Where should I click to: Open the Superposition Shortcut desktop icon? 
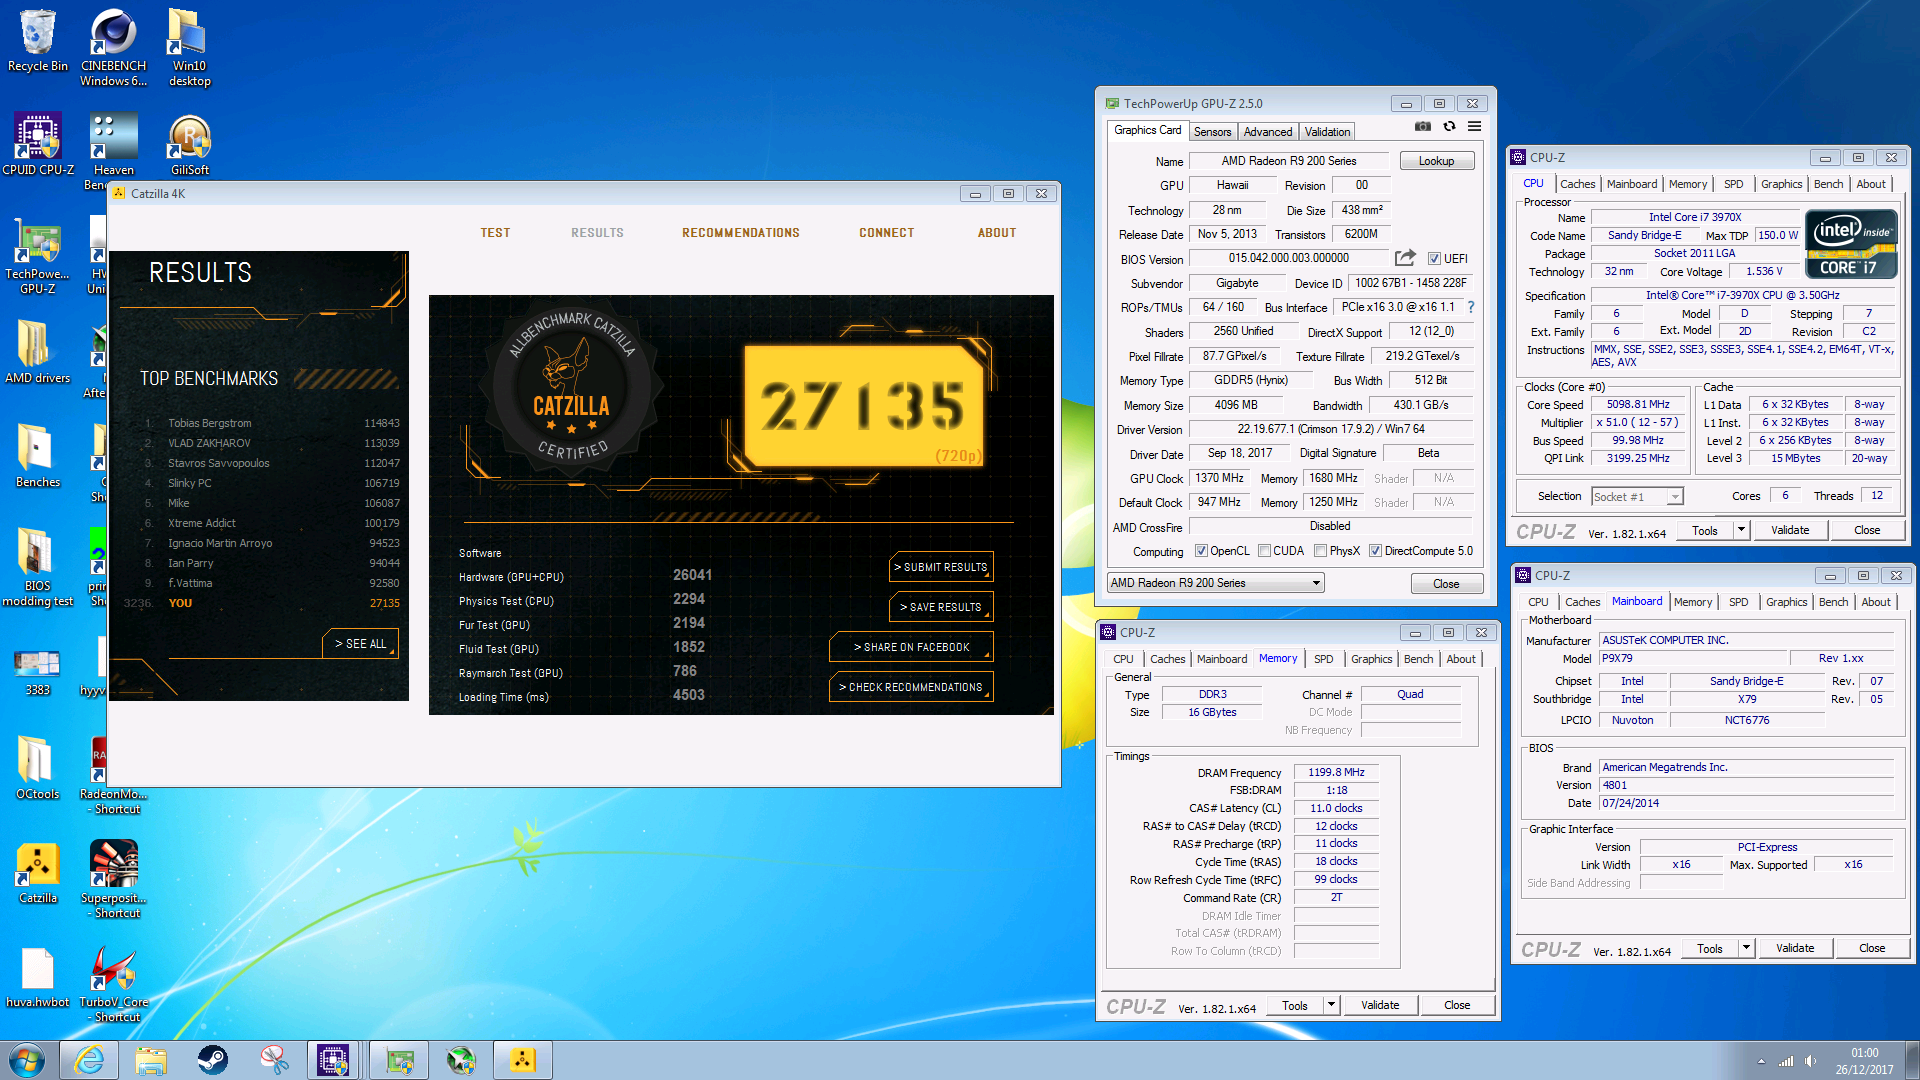point(114,879)
